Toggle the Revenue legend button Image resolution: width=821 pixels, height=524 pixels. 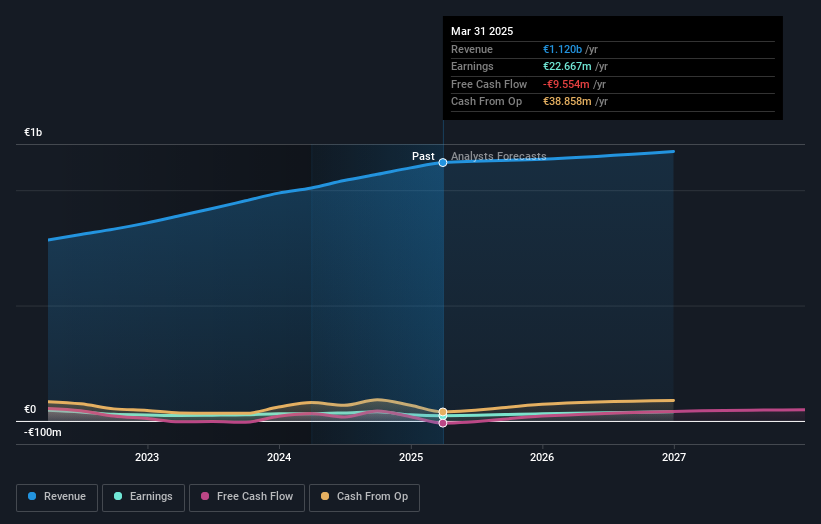pos(57,497)
